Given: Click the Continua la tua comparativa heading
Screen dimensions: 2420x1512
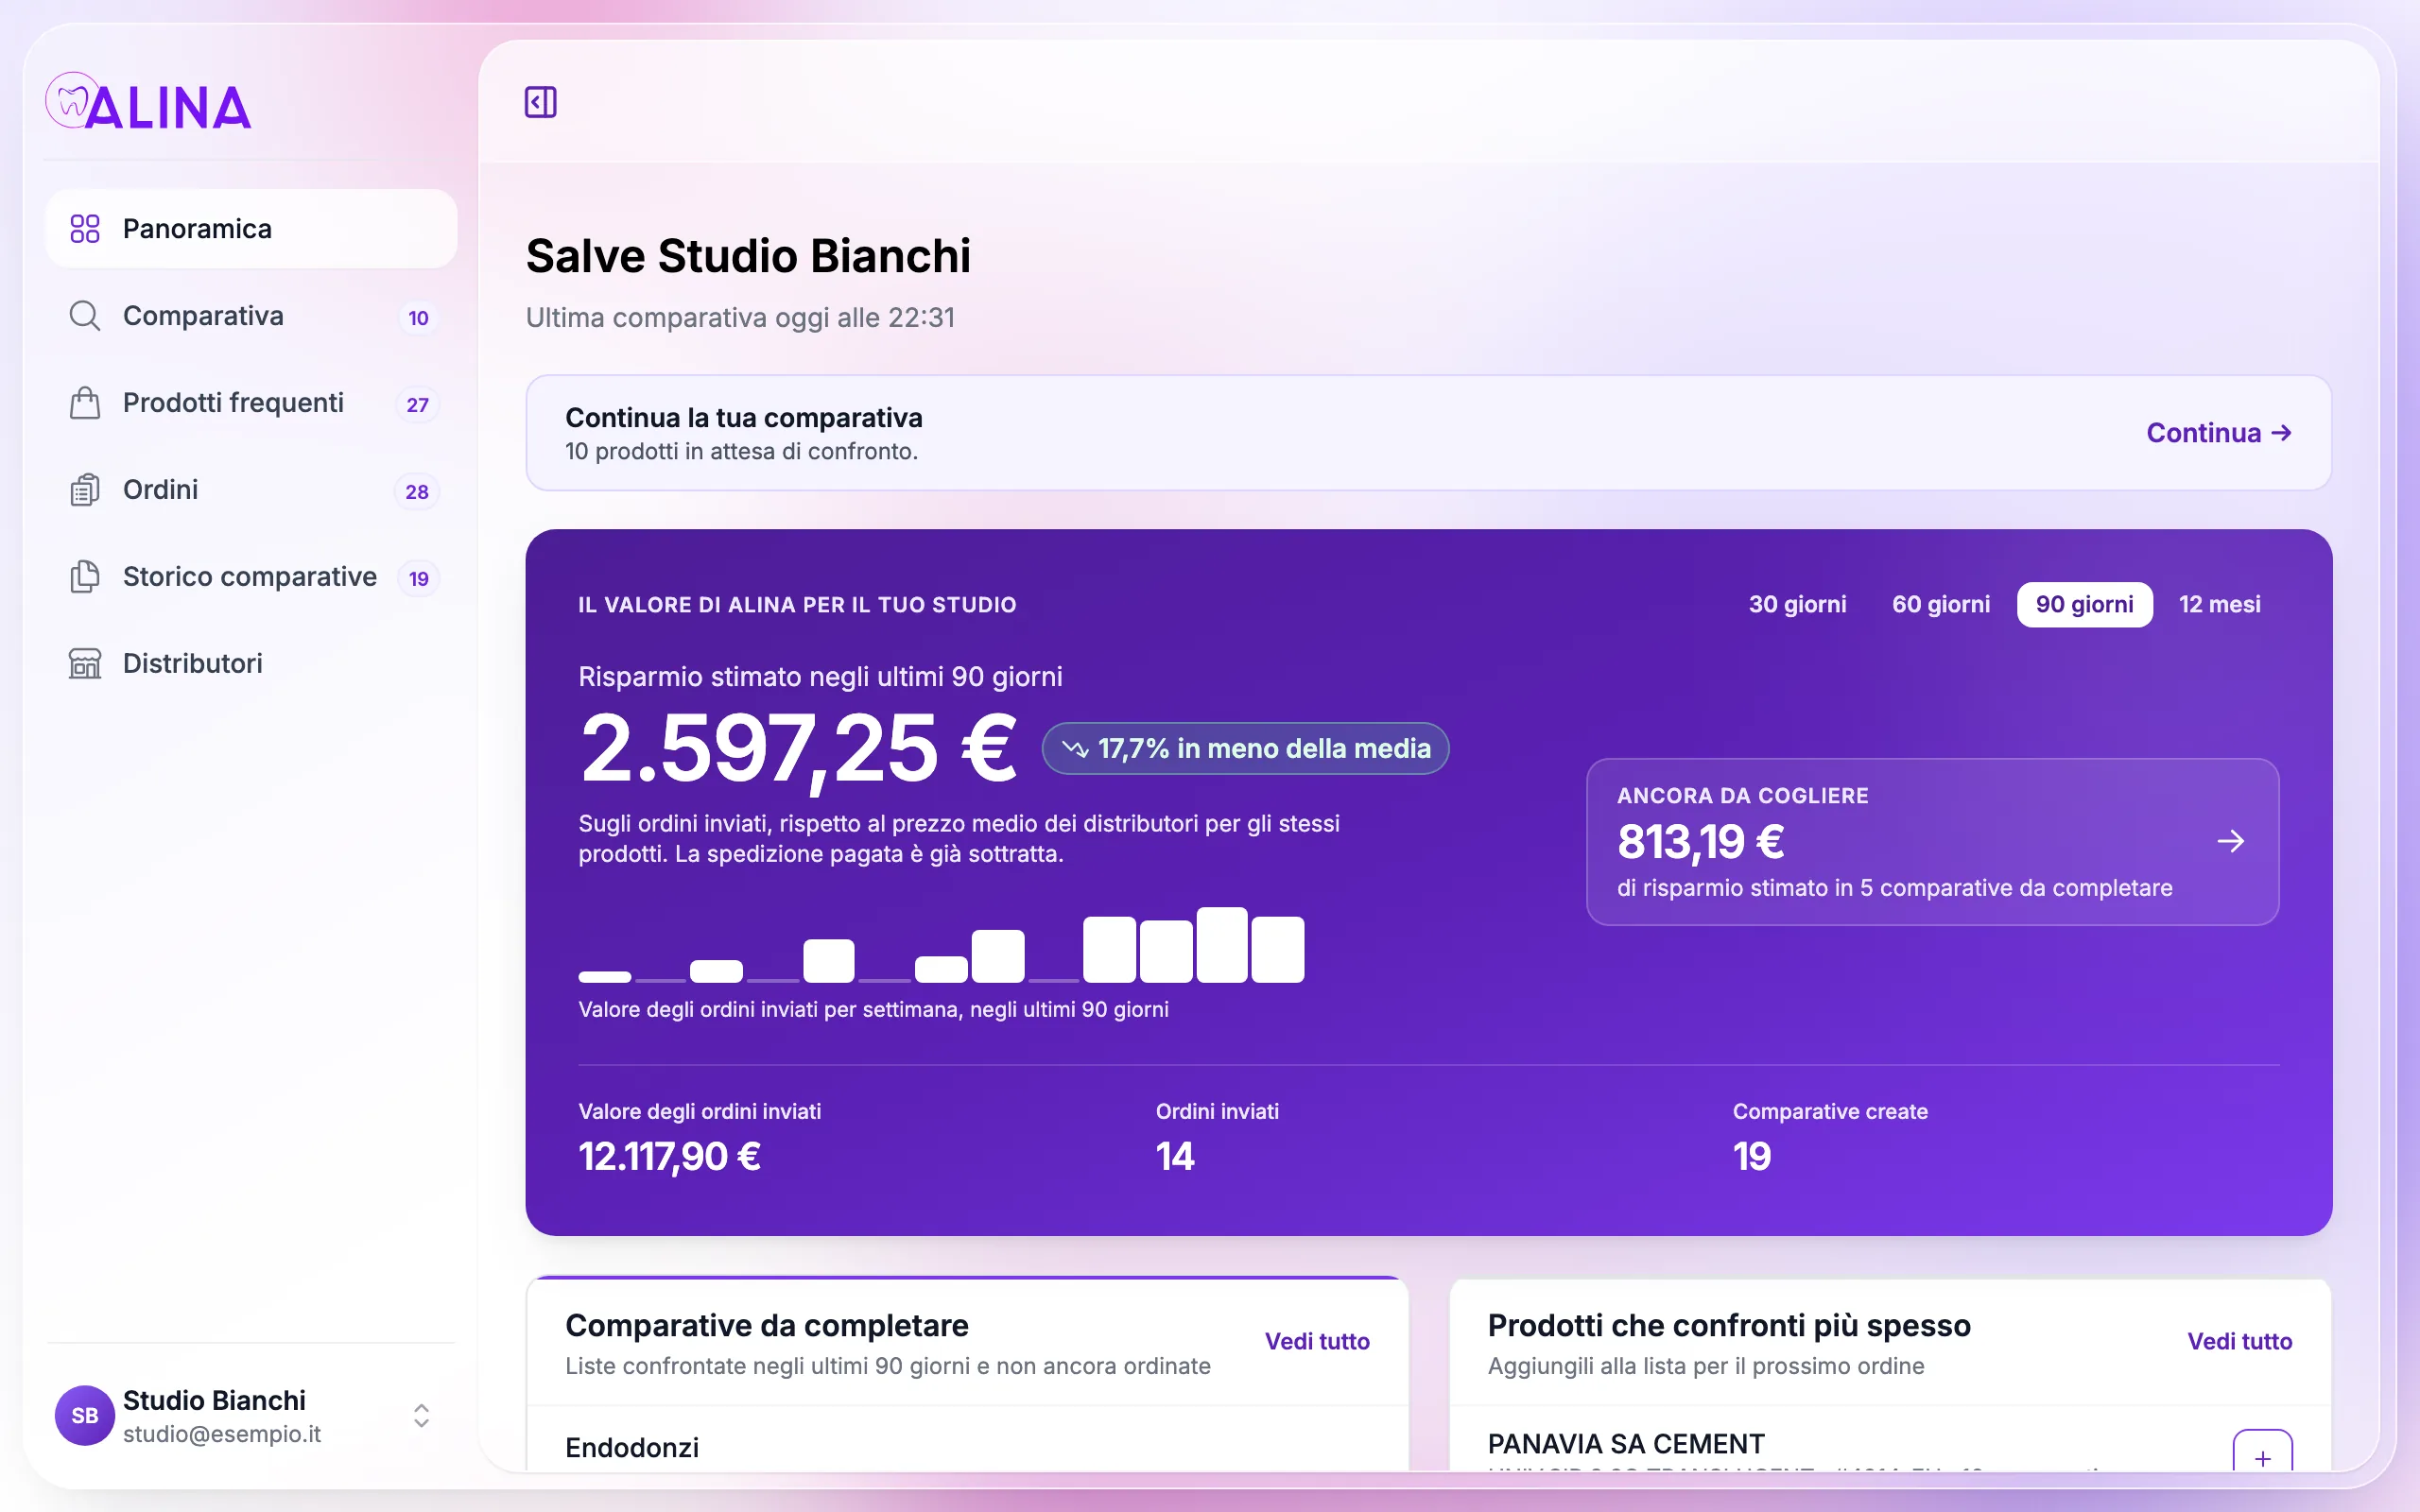Looking at the screenshot, I should [x=743, y=418].
